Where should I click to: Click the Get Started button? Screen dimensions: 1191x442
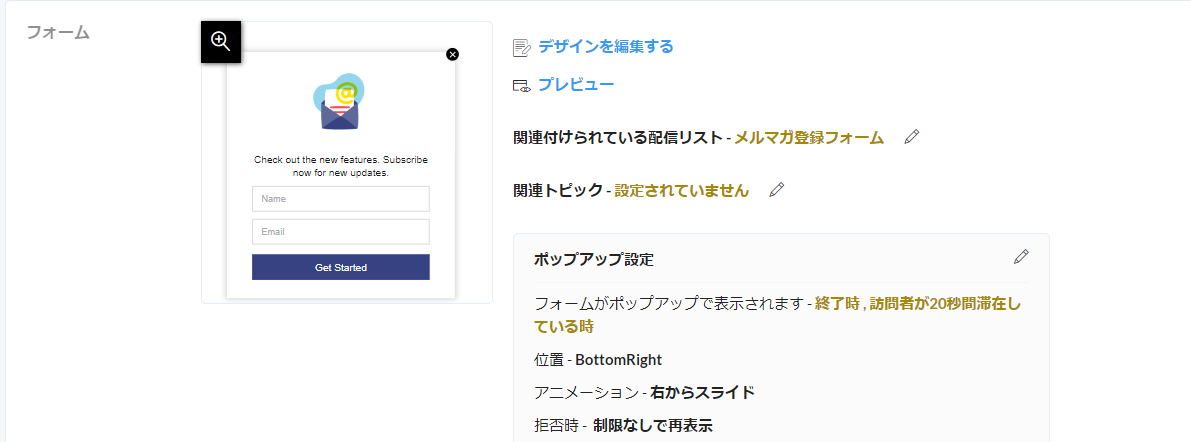341,267
